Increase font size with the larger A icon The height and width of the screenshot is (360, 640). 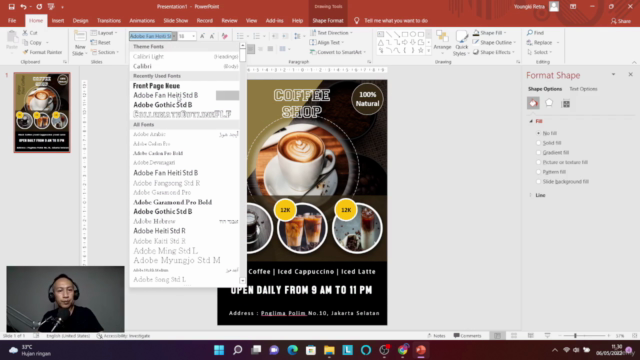[202, 36]
